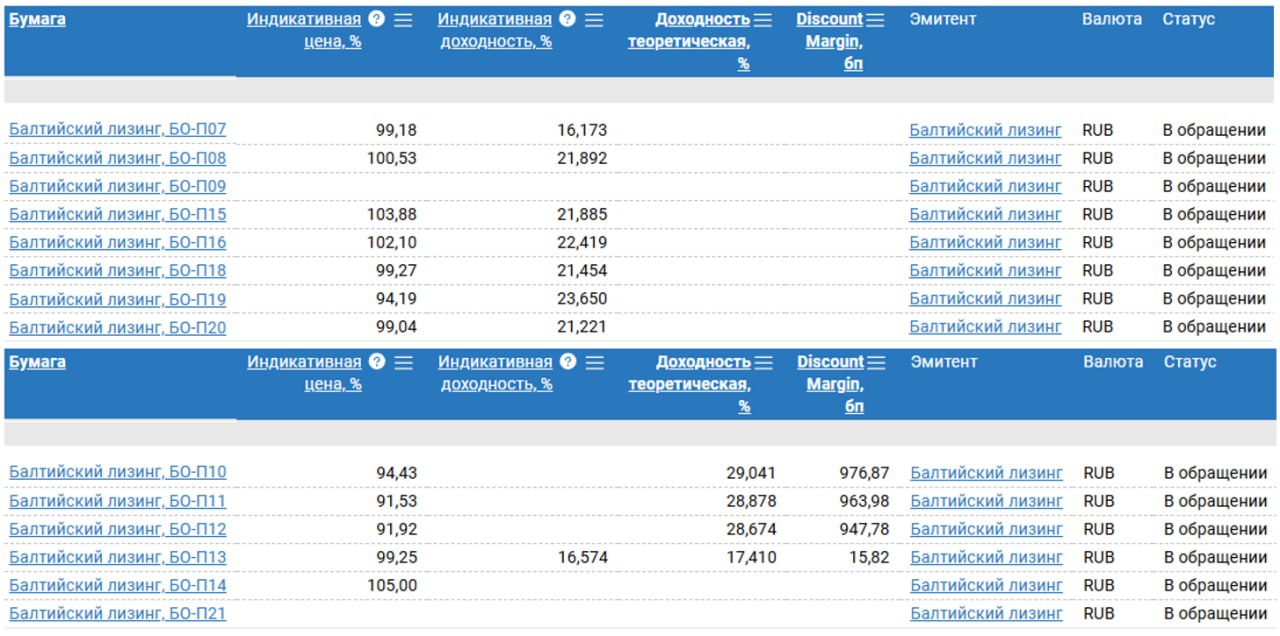Screen dimensions: 1280x636
Task: Click help icon beside Индикативная цена in bottom table
Action: pyautogui.click(x=377, y=362)
